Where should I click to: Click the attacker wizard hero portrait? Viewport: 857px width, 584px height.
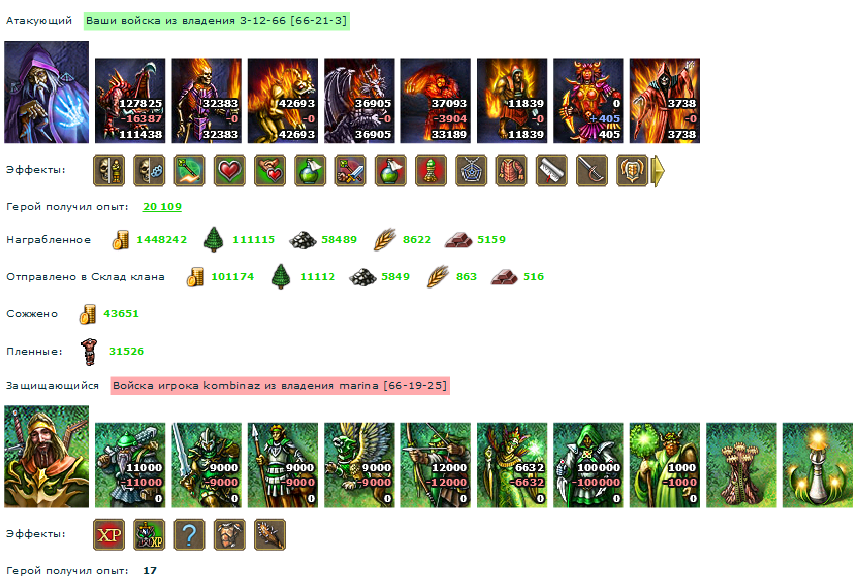tap(46, 92)
